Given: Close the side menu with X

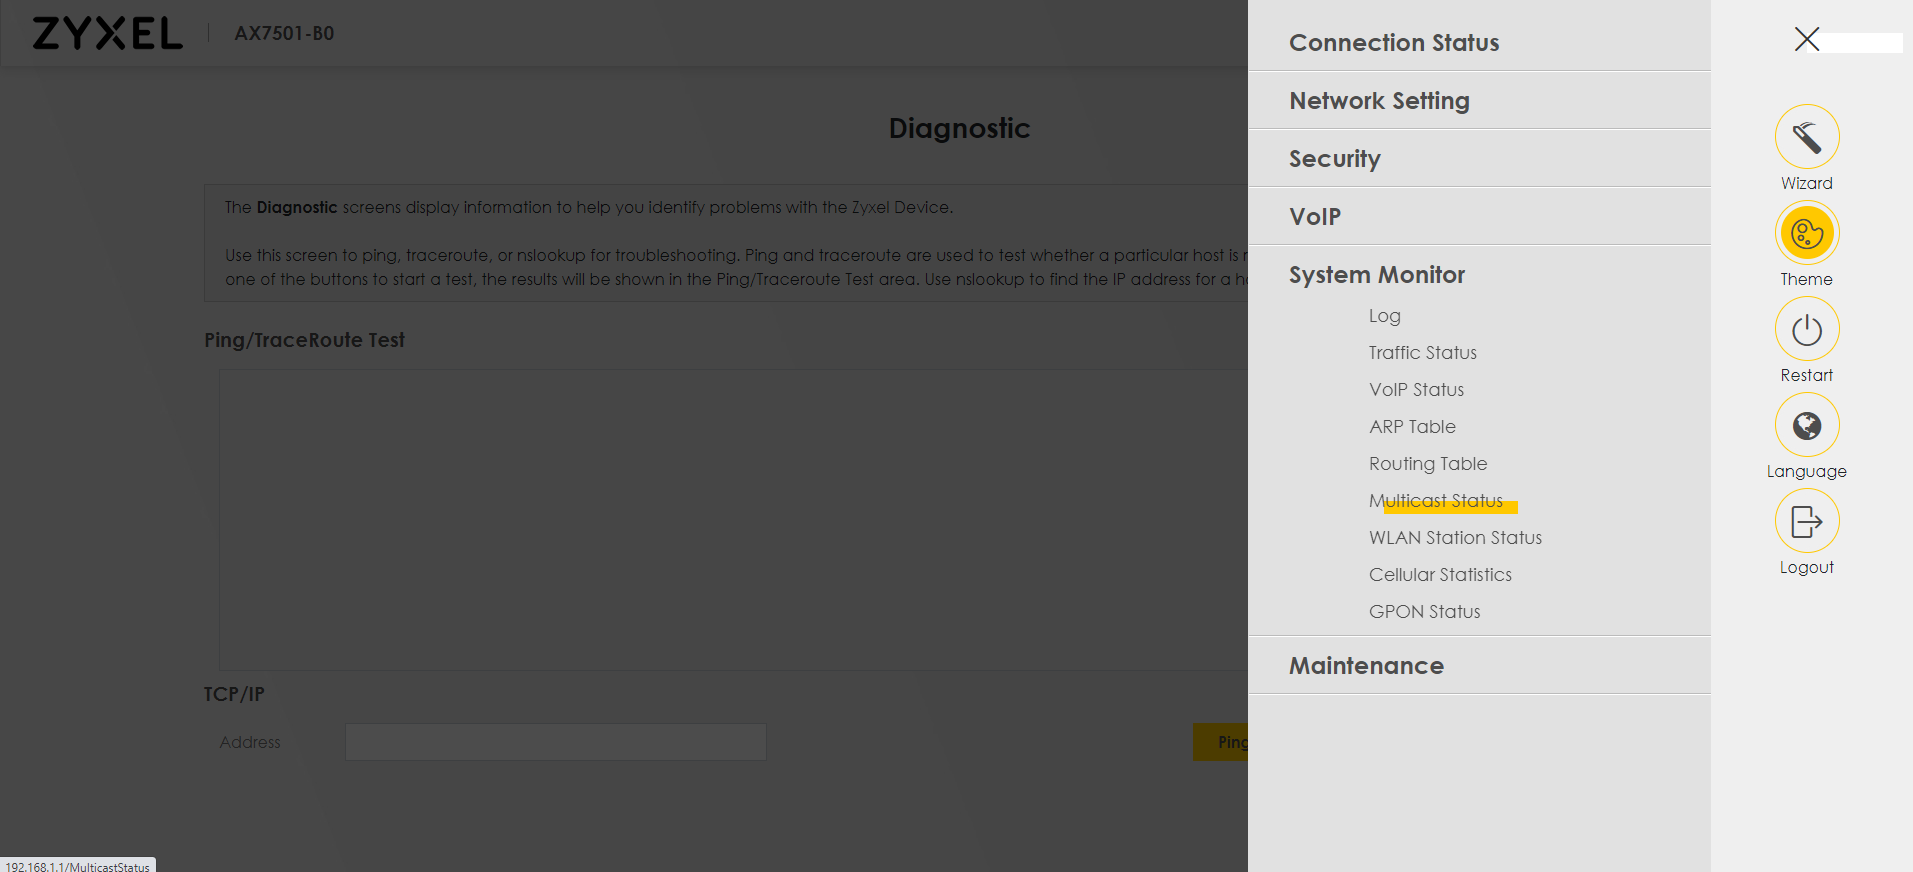Looking at the screenshot, I should tap(1806, 39).
